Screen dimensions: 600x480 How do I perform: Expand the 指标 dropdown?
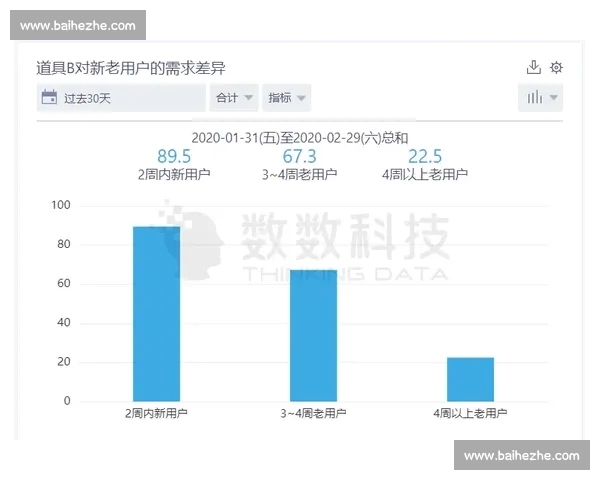(x=286, y=98)
